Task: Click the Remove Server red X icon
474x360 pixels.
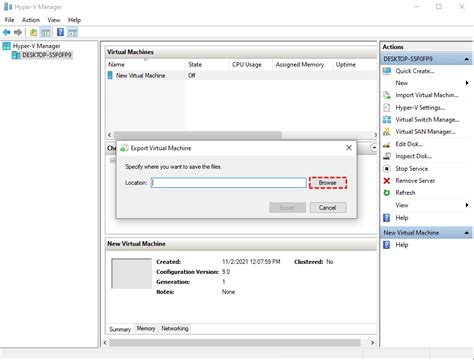Action: (387, 181)
